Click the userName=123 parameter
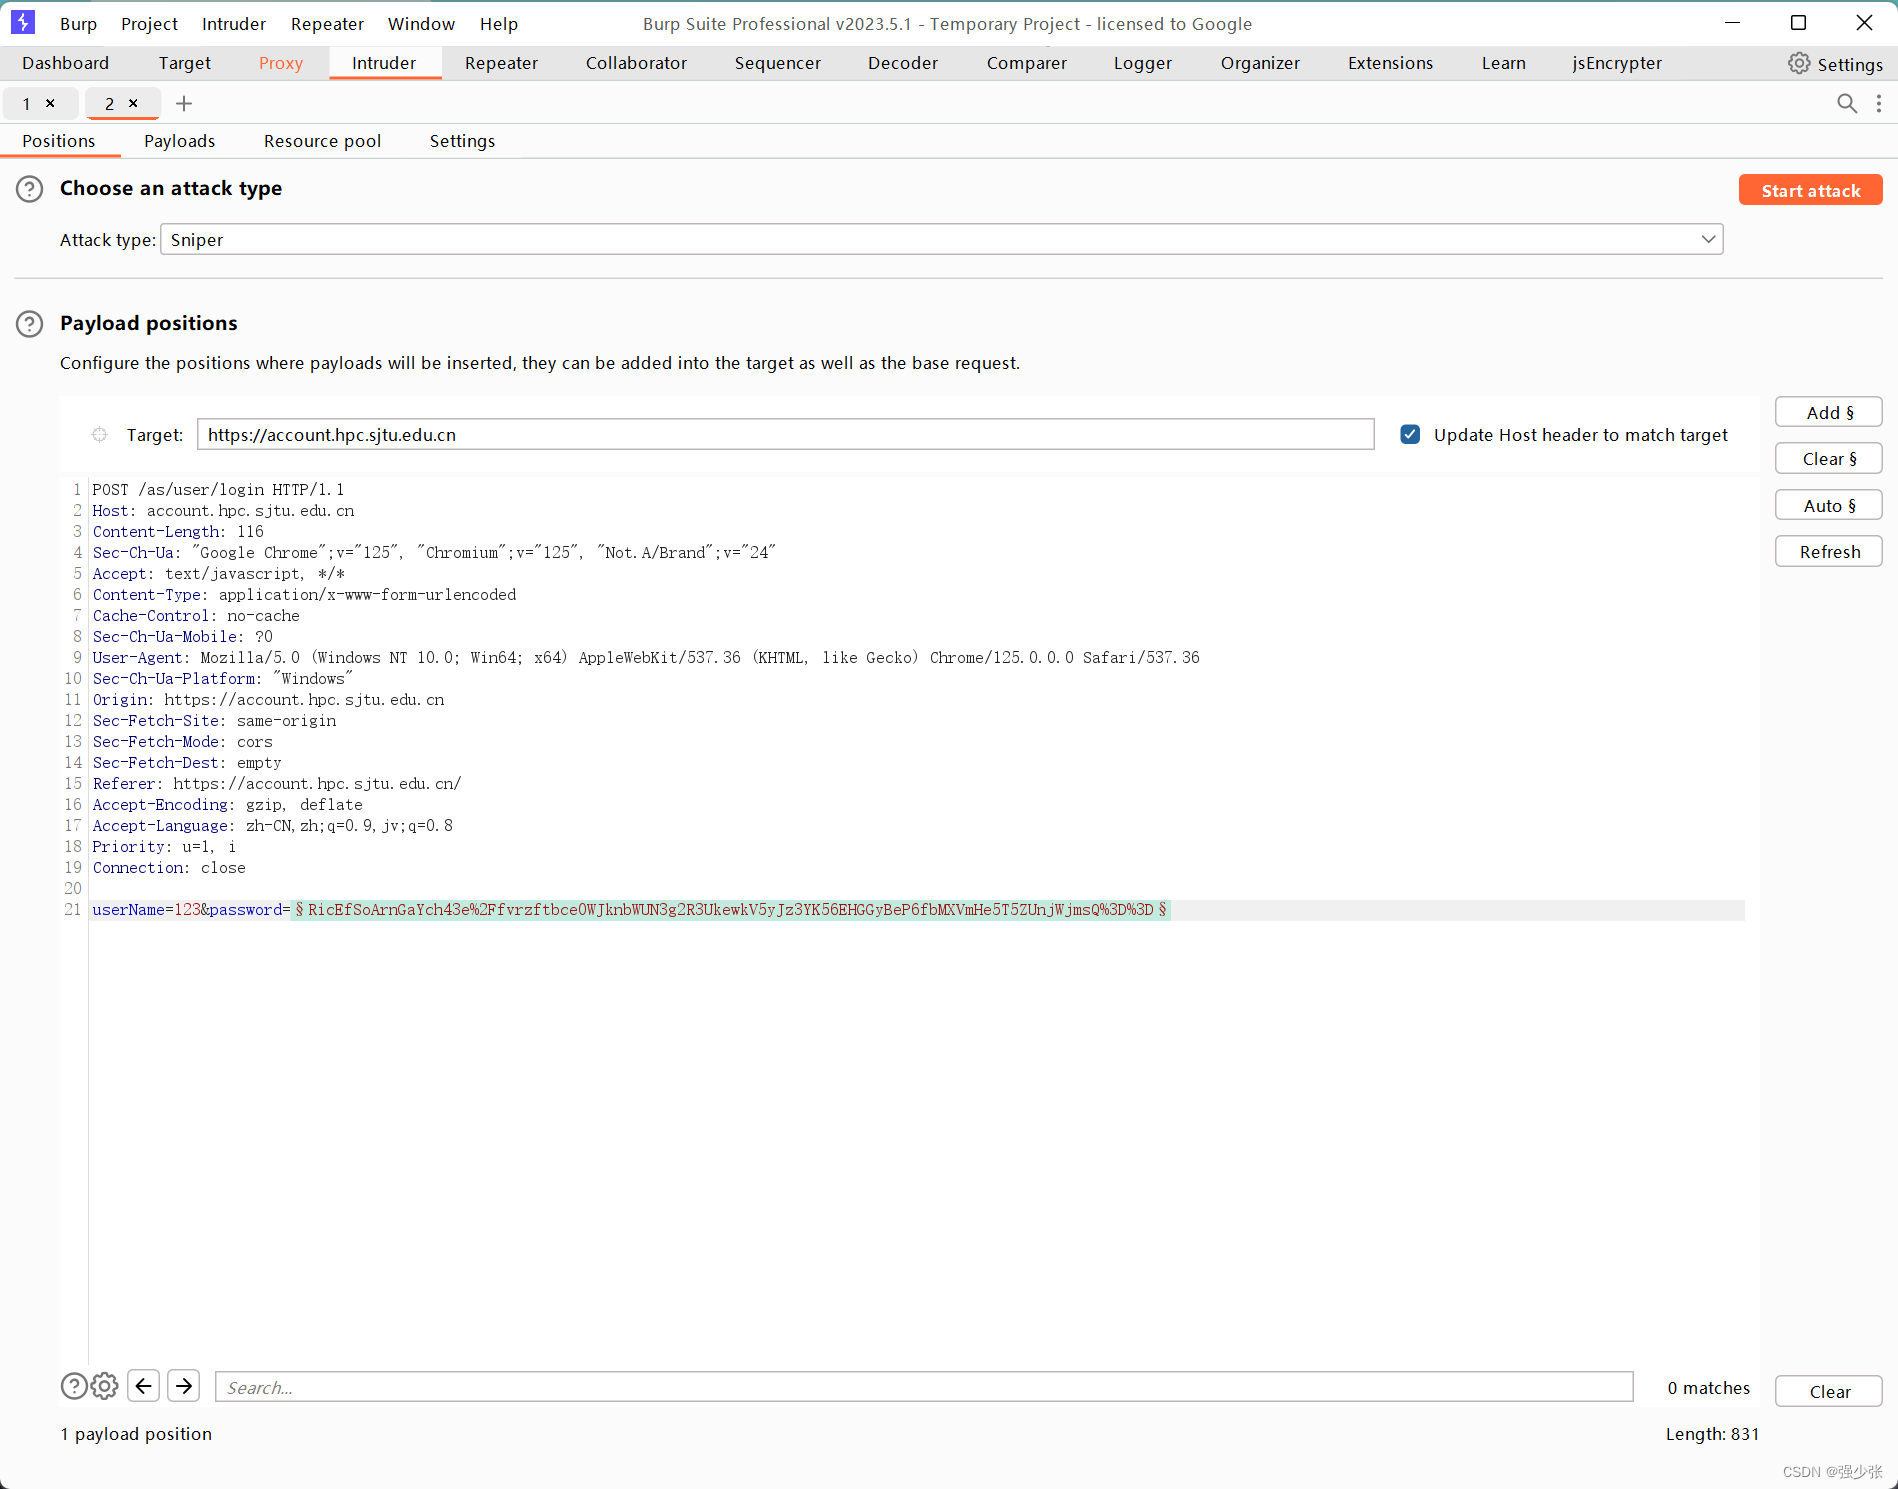 point(146,910)
